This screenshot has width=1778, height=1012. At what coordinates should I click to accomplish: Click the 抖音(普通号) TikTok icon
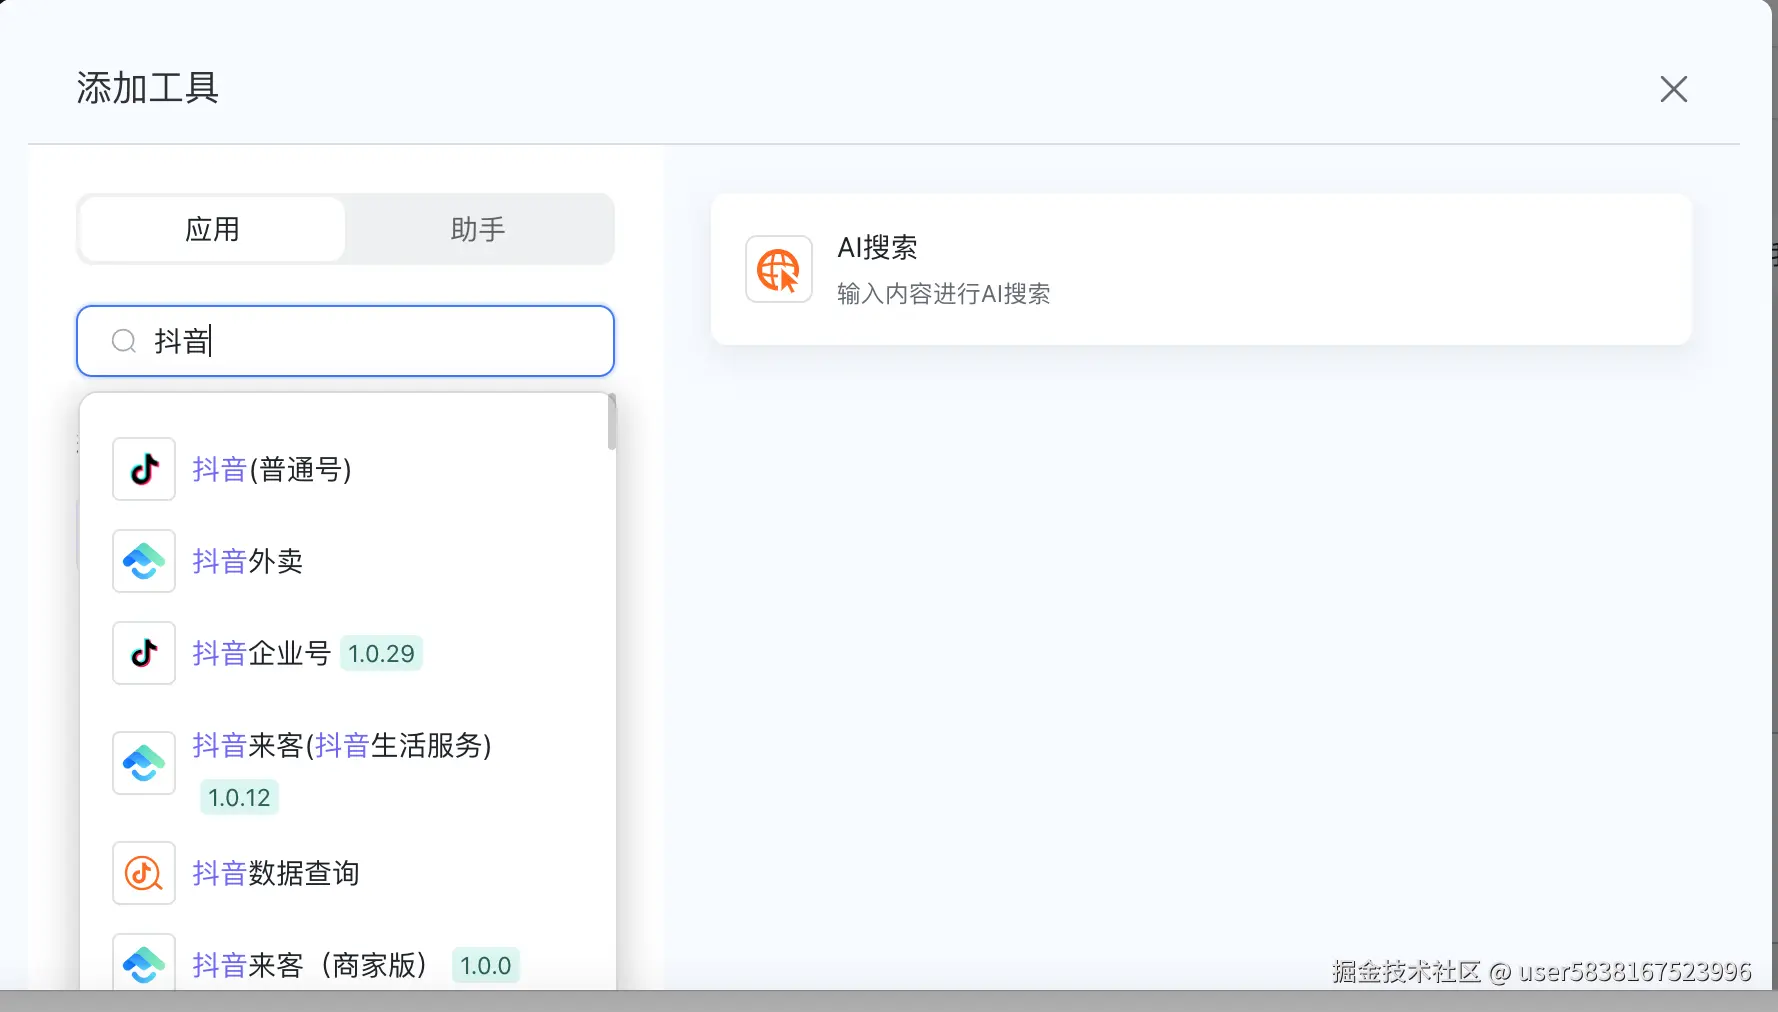144,469
